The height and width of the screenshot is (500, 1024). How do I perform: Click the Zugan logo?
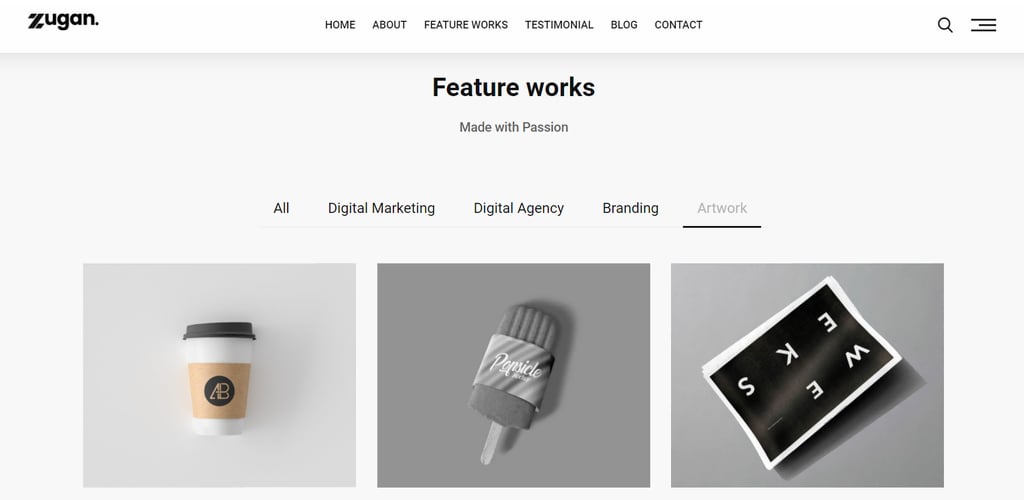(63, 22)
